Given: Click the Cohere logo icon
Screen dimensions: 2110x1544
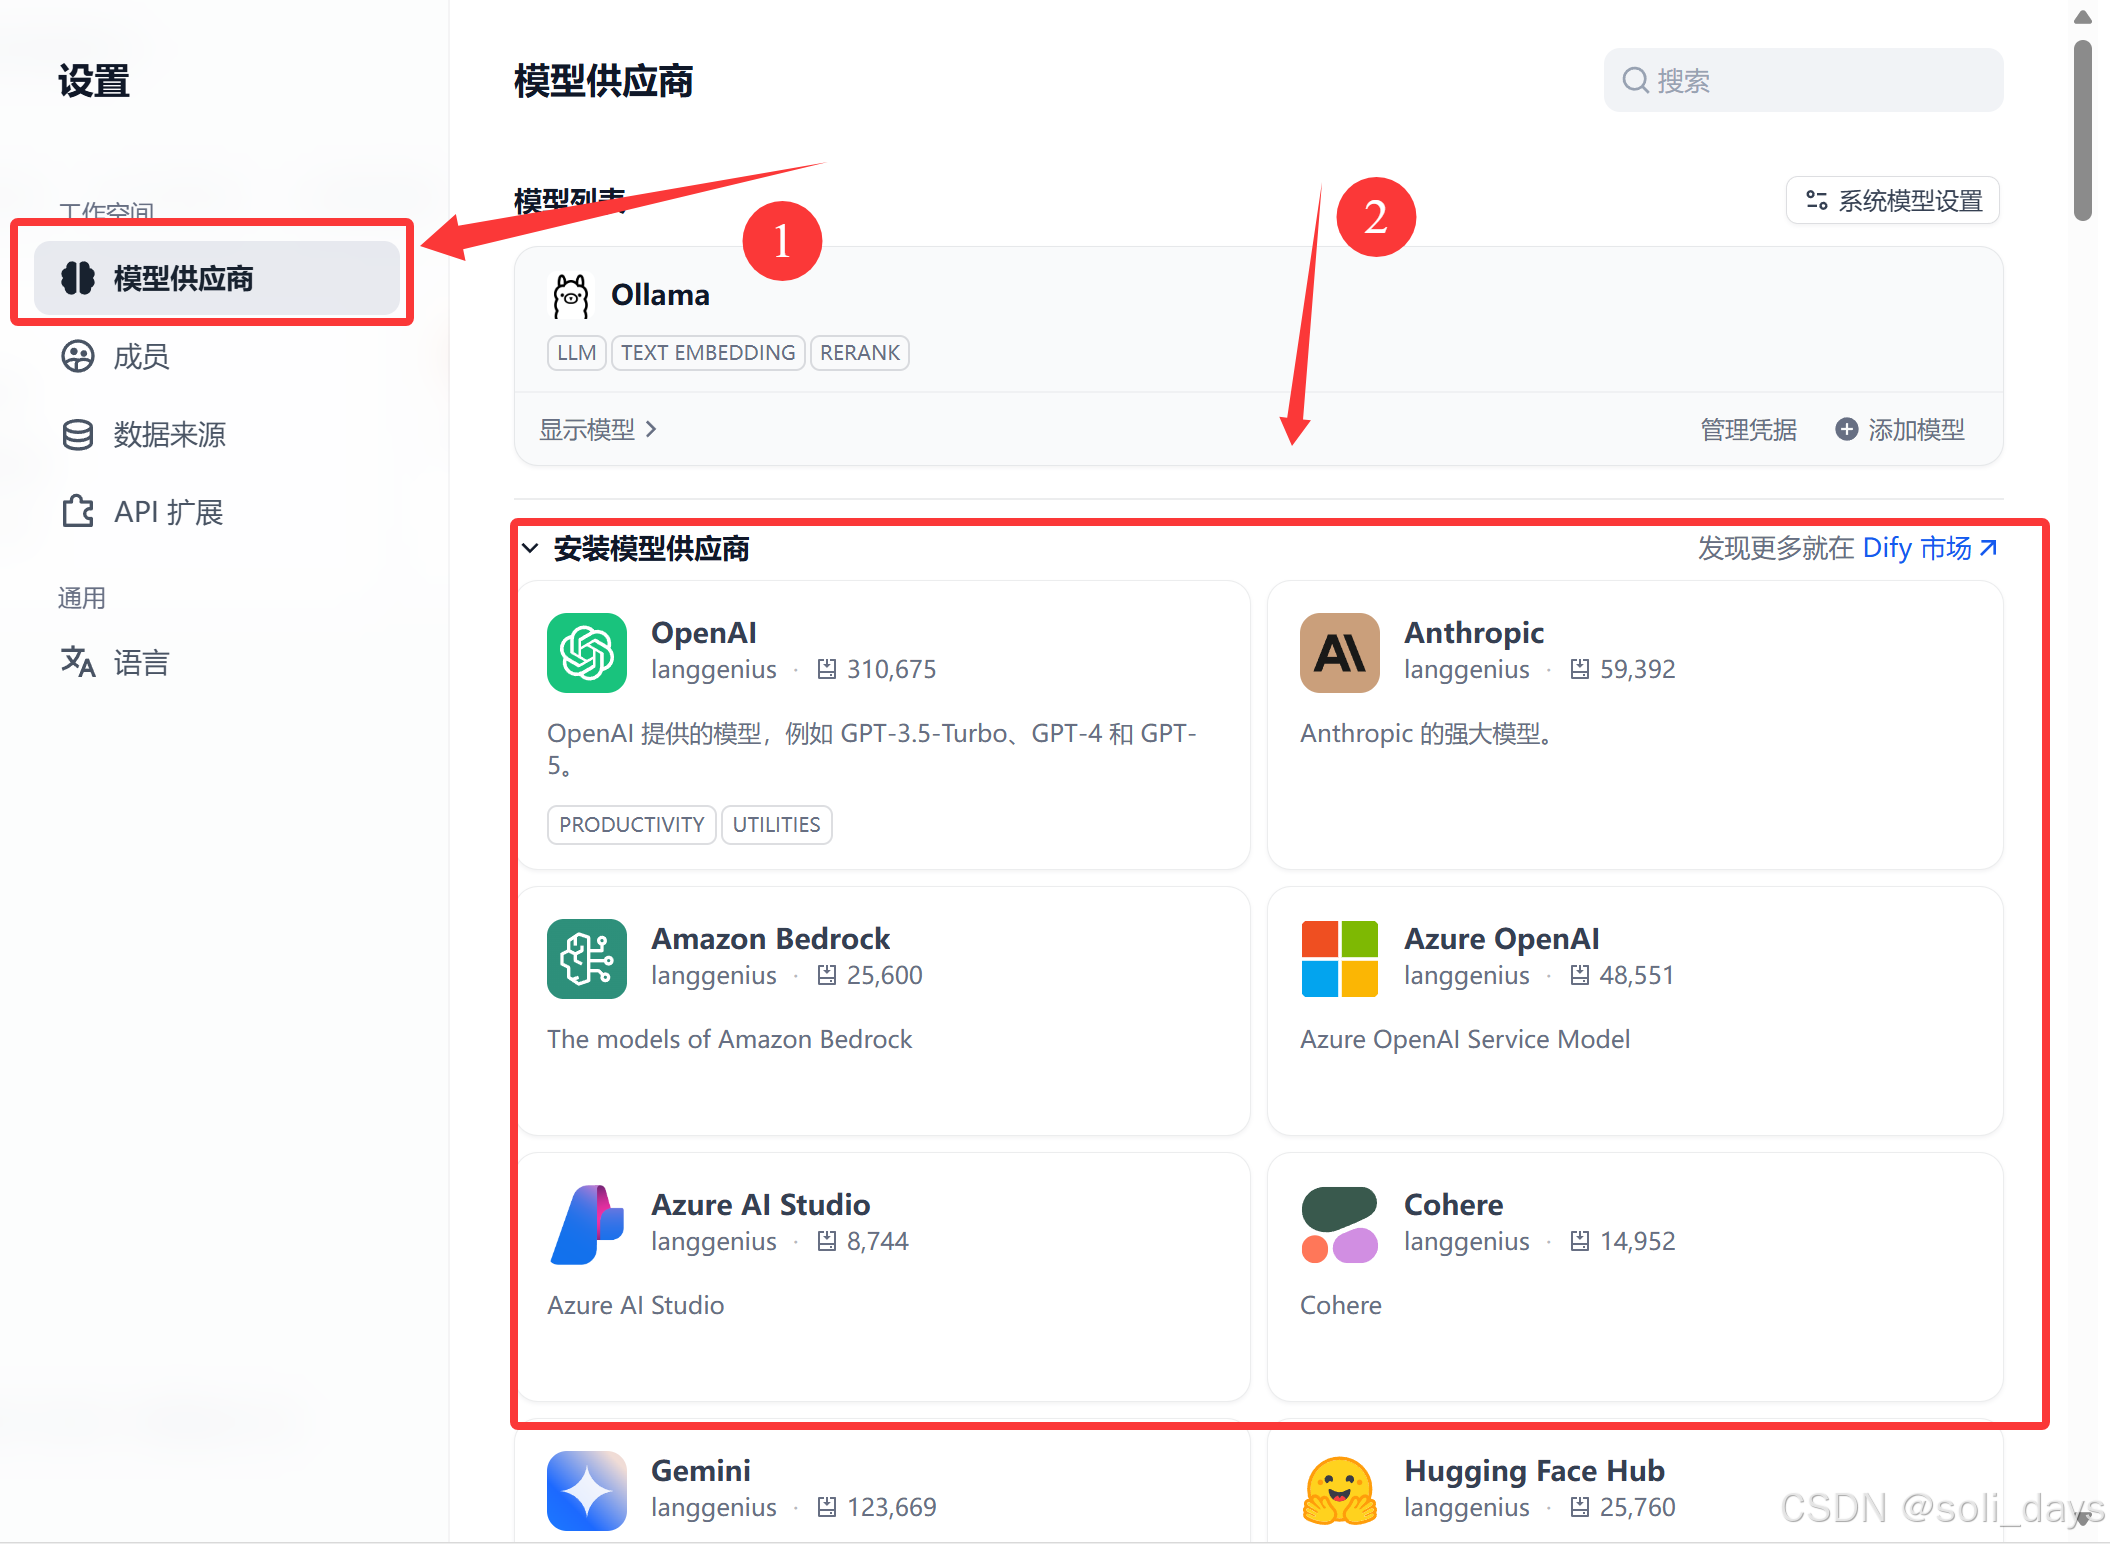Looking at the screenshot, I should pyautogui.click(x=1339, y=1224).
